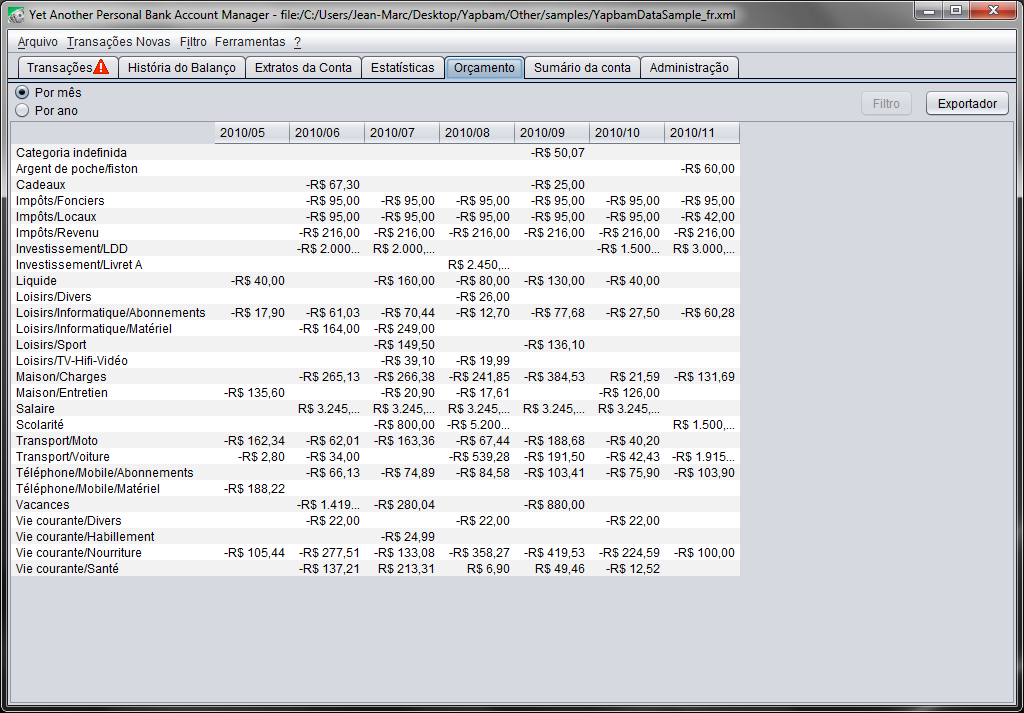Open the Transações Novas menu

click(x=118, y=42)
